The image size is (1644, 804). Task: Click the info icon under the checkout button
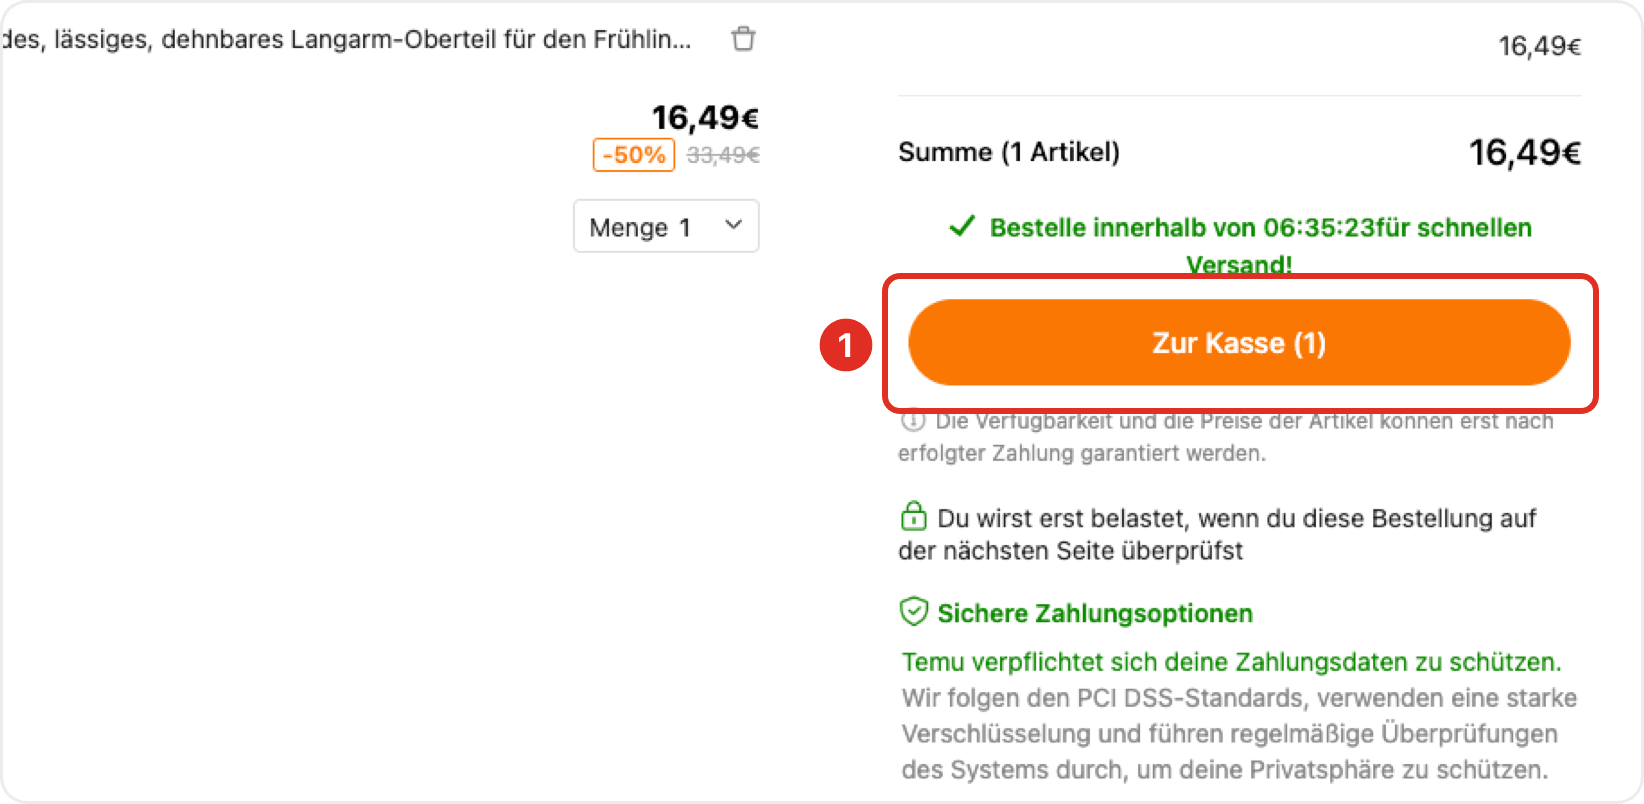(912, 421)
